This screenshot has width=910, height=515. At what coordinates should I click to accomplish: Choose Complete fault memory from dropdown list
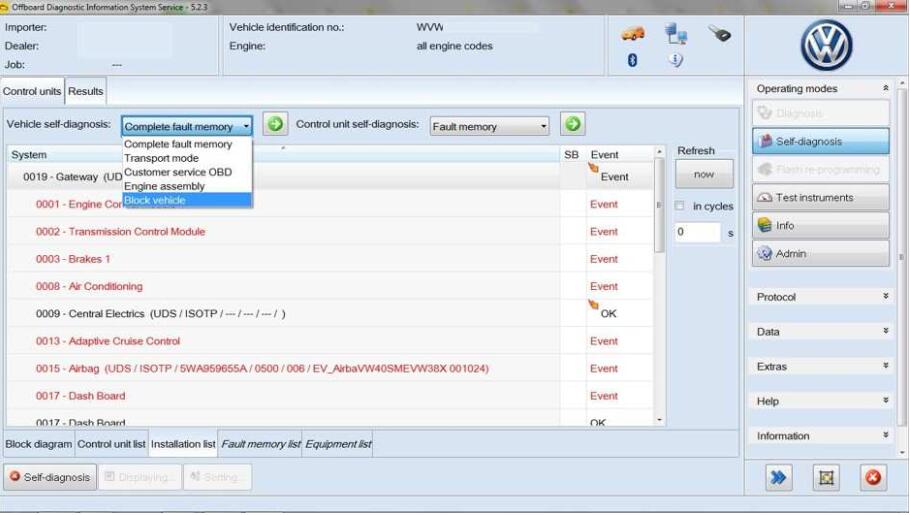tap(187, 144)
